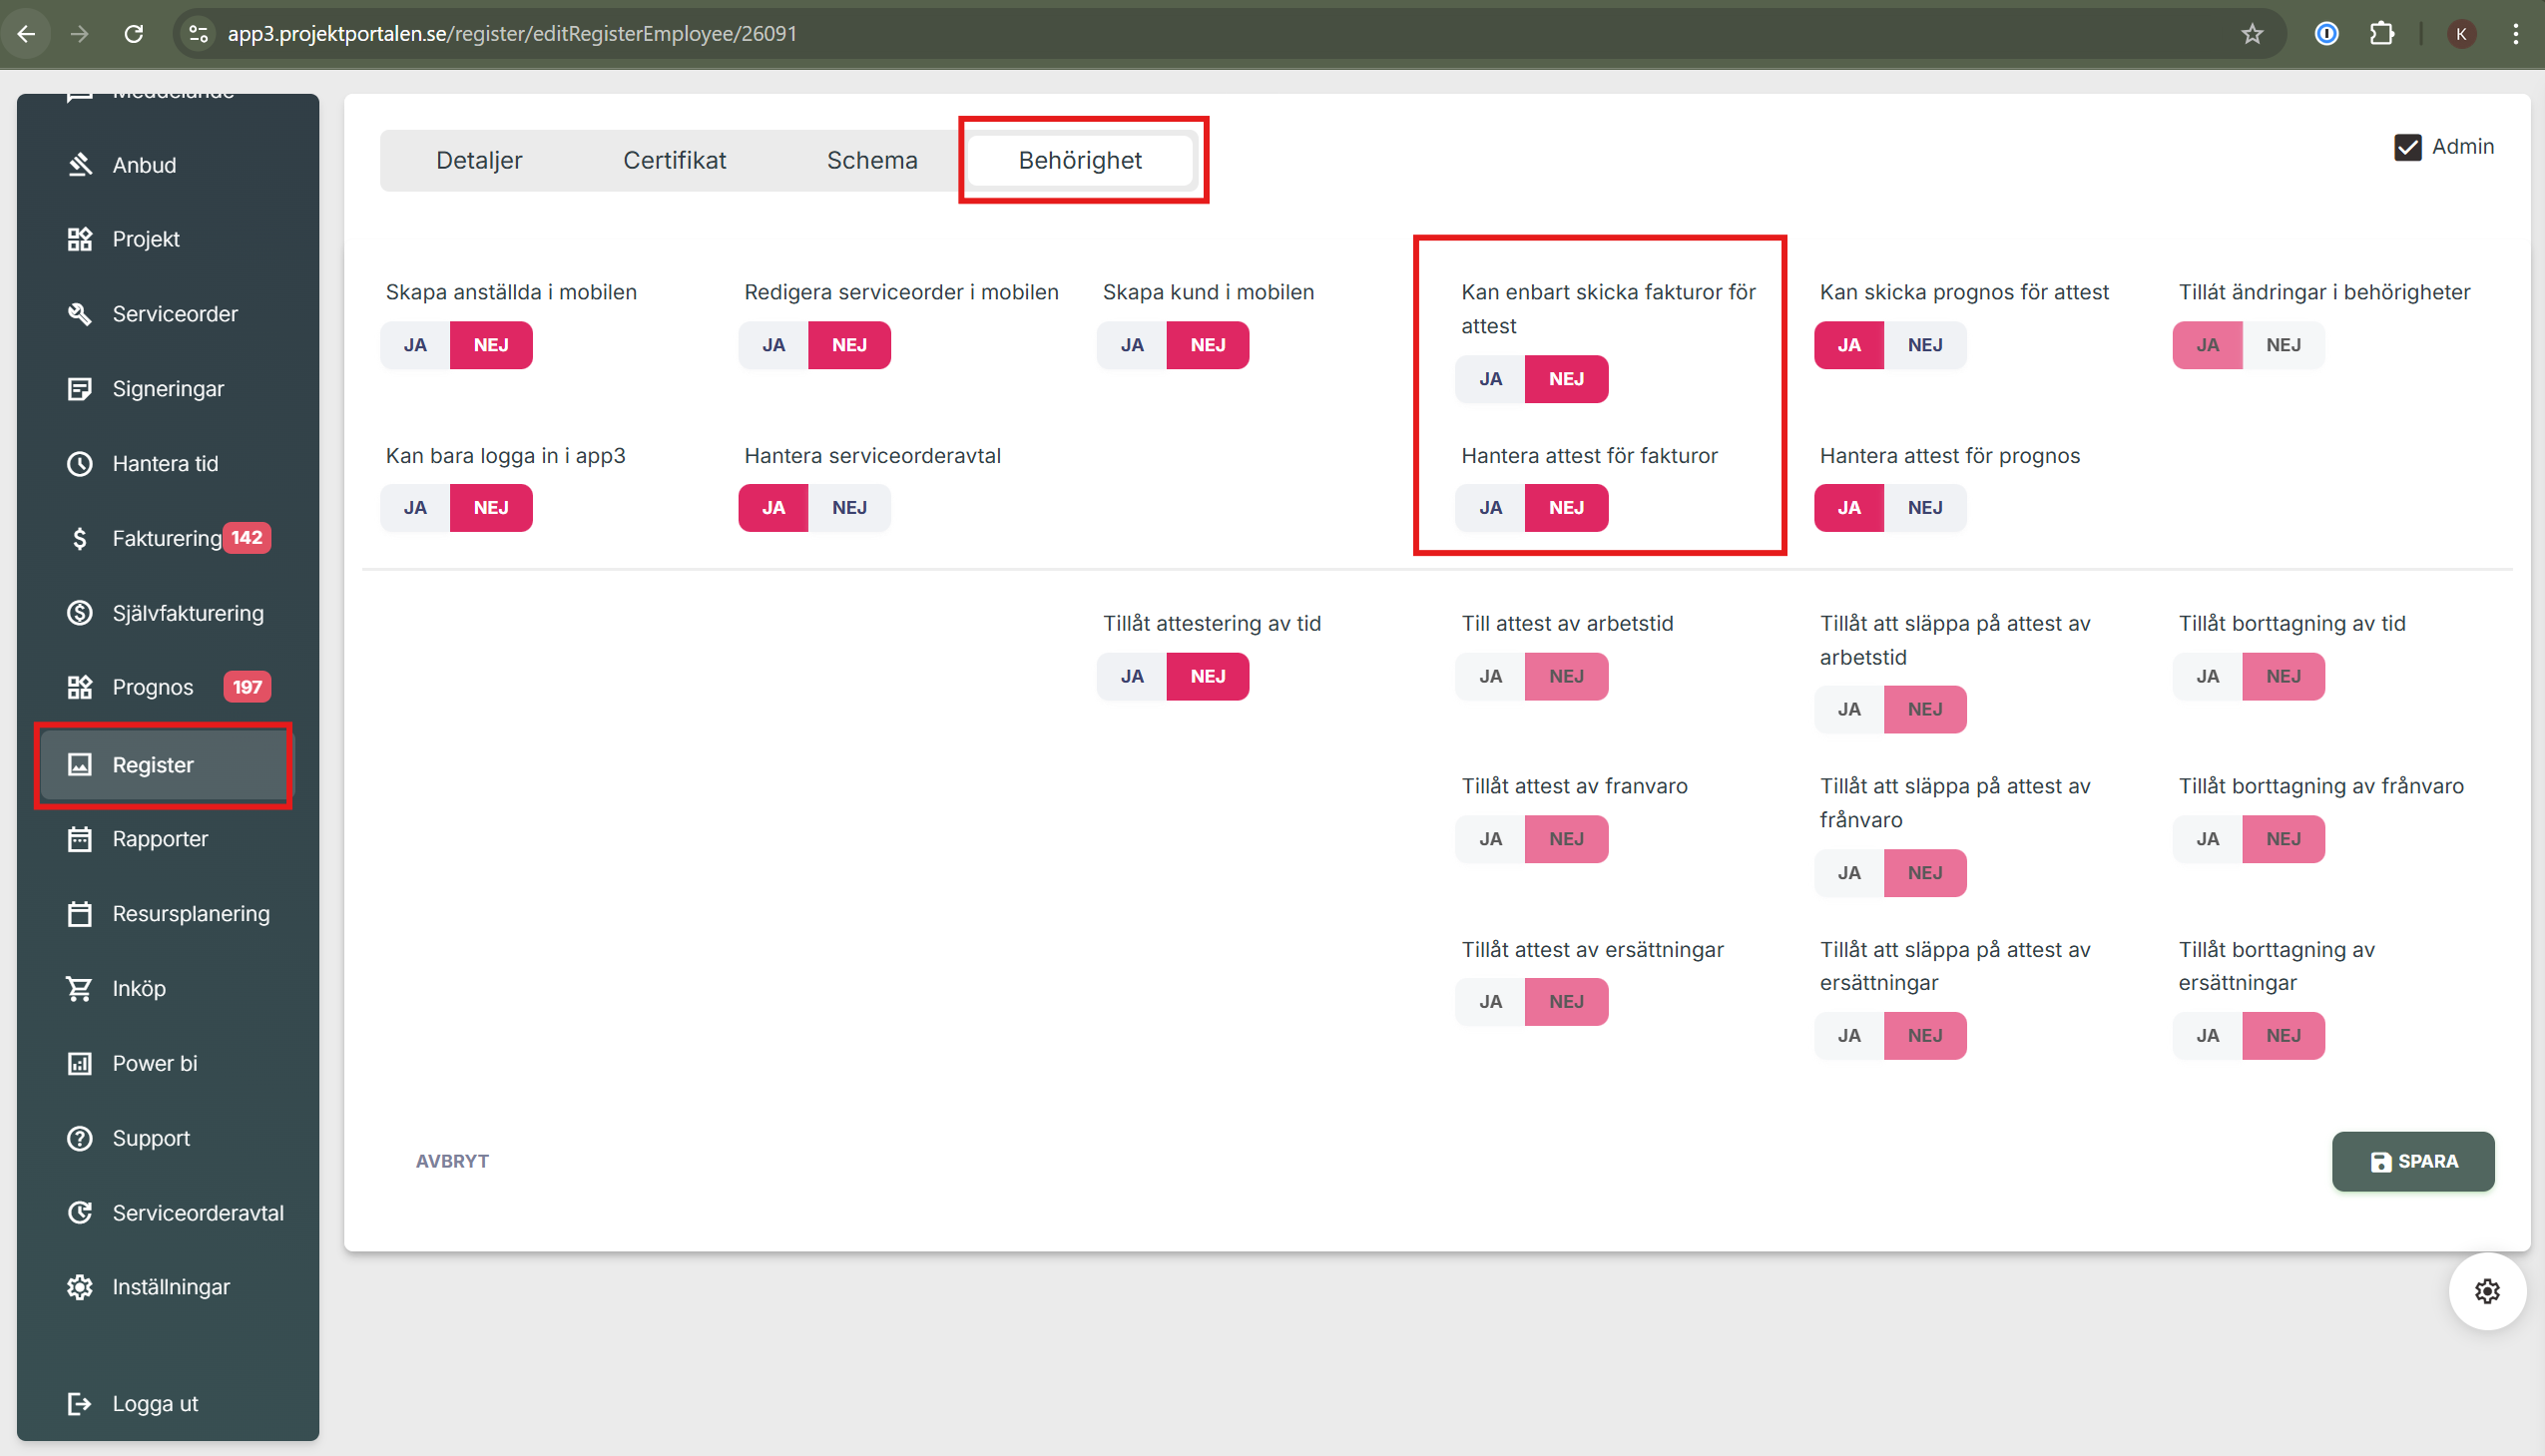Open the Certifikat tab
This screenshot has width=2545, height=1456.
(674, 160)
